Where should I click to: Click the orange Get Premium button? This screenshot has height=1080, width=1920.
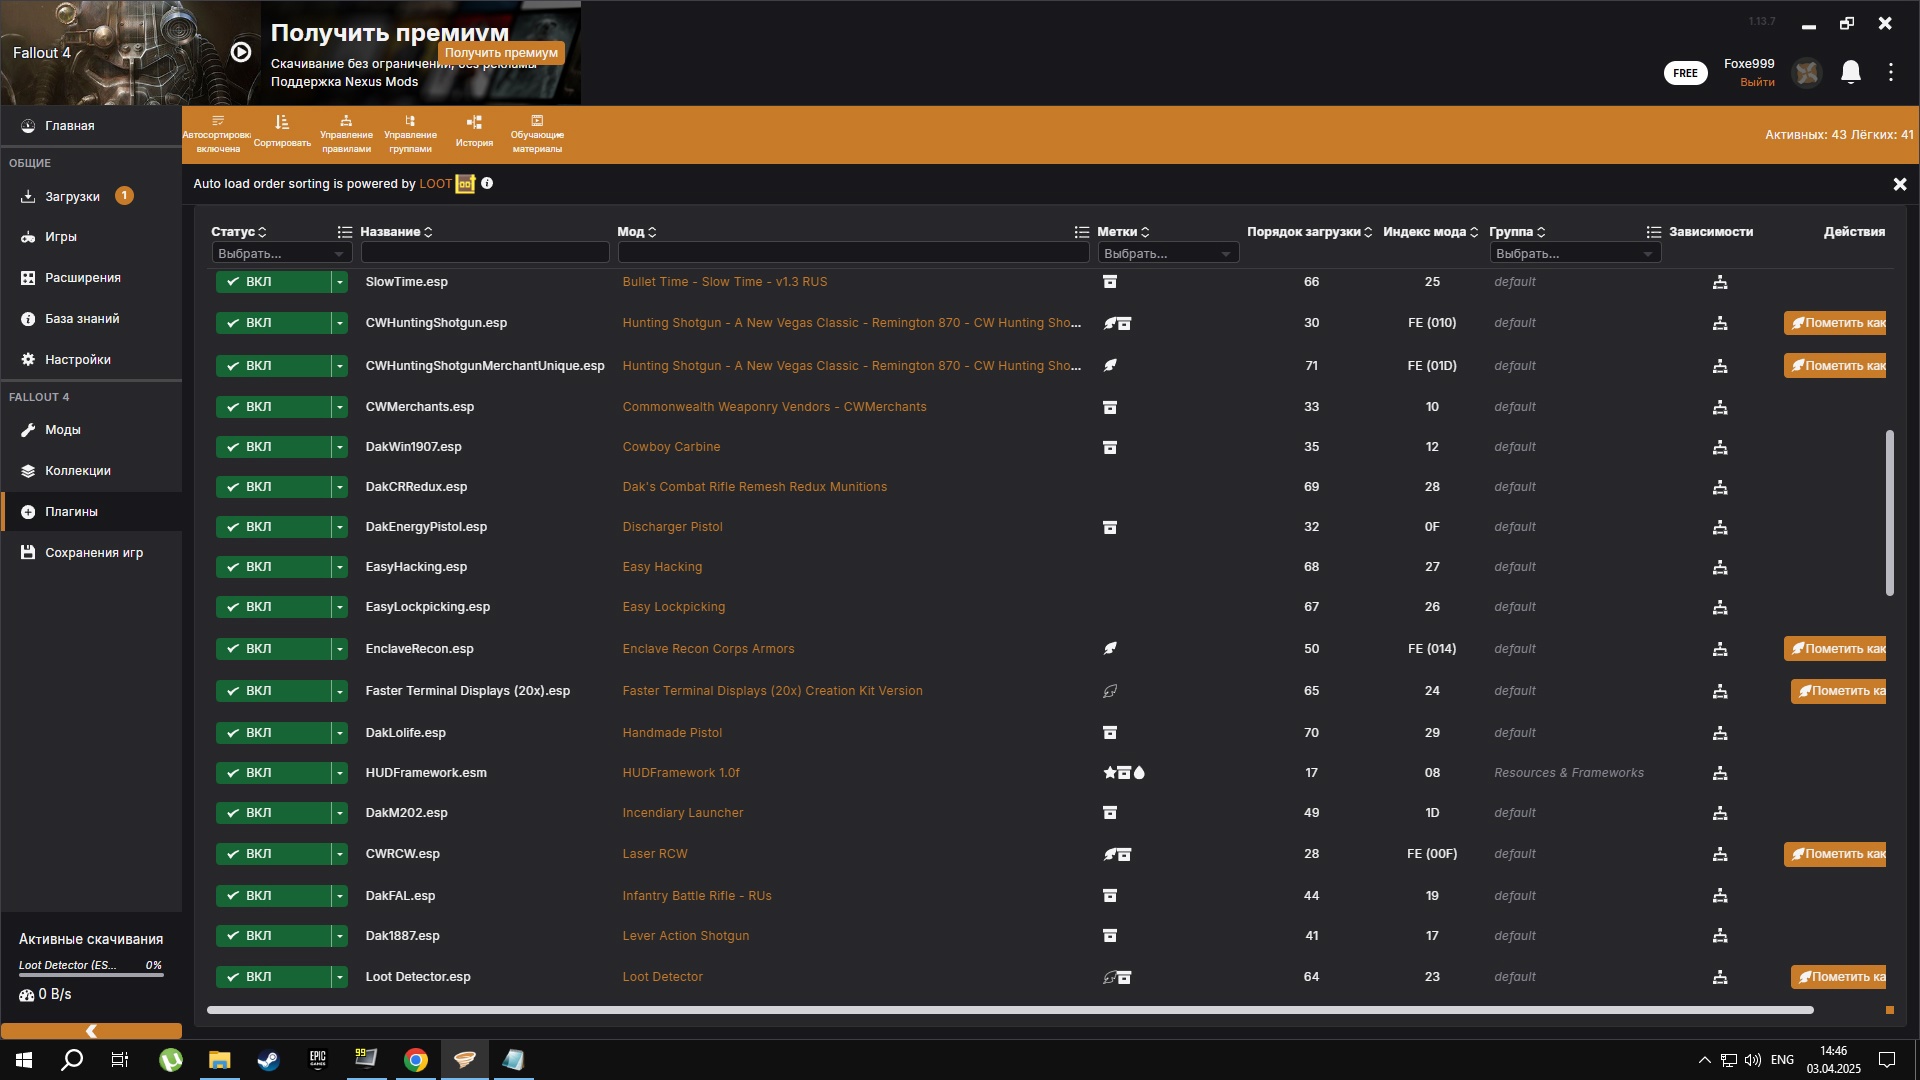coord(501,53)
